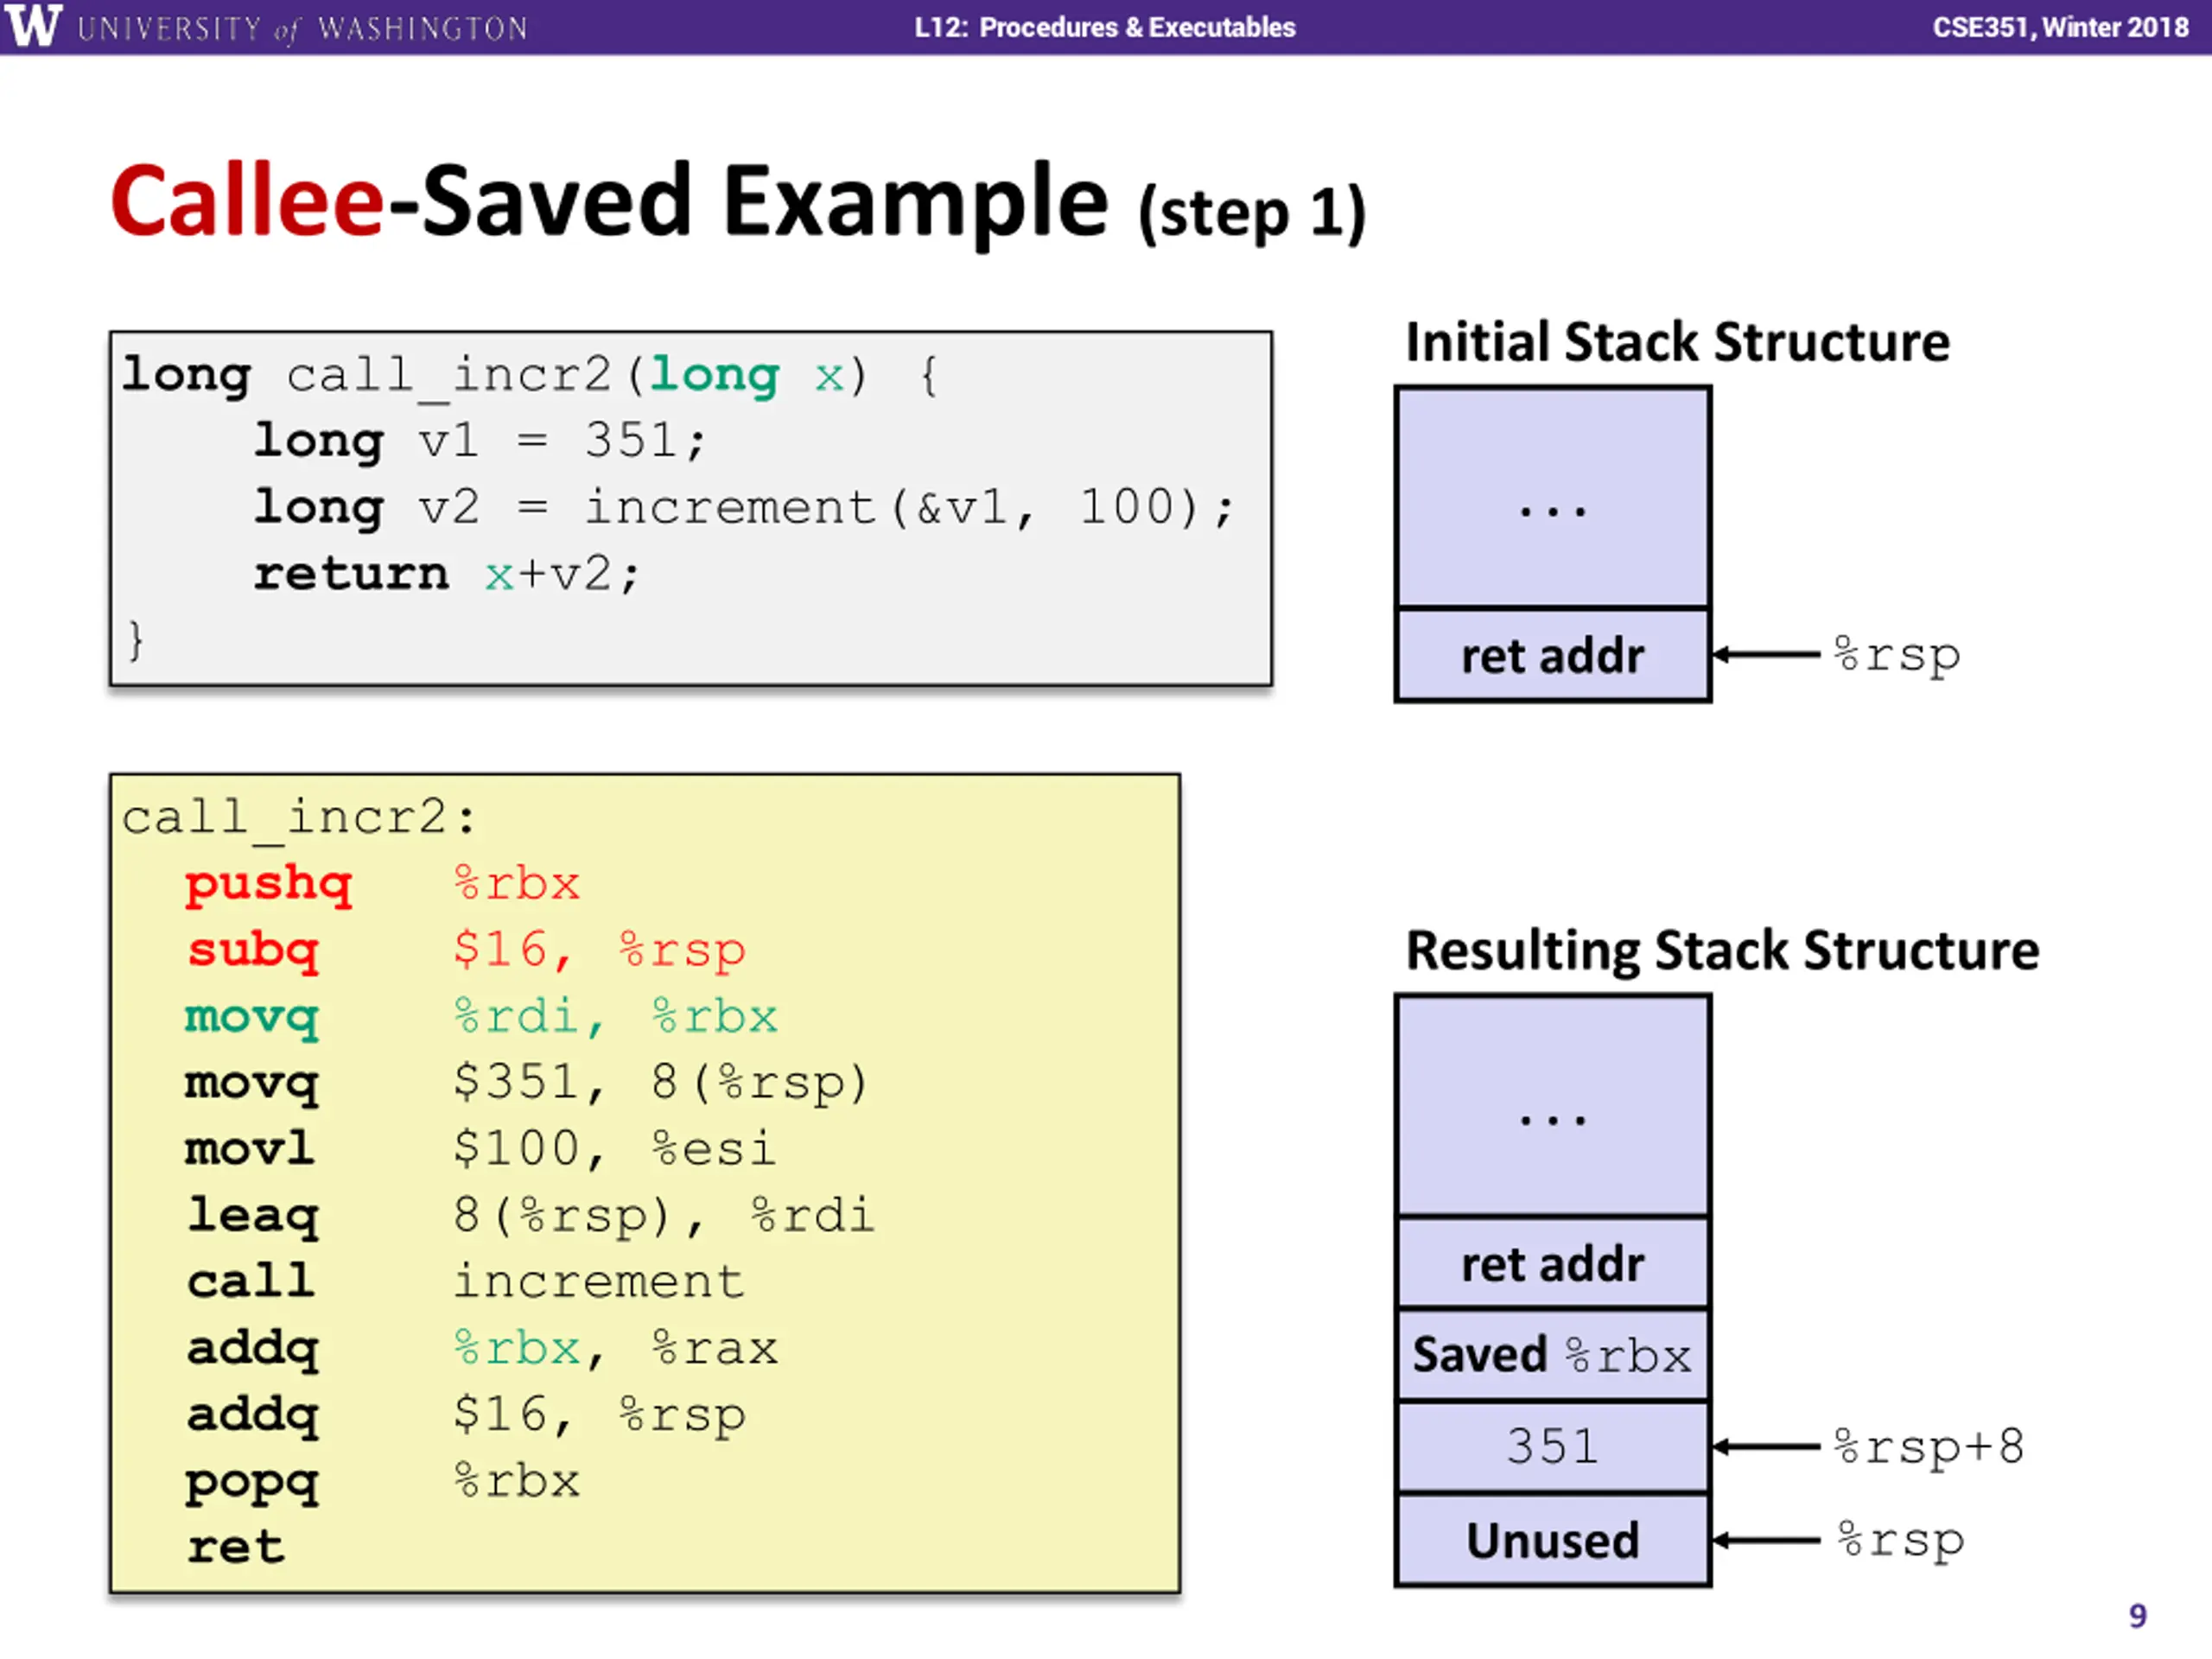Click the '(step 1)' text in title
The width and height of the screenshot is (2212, 1659).
point(1252,213)
